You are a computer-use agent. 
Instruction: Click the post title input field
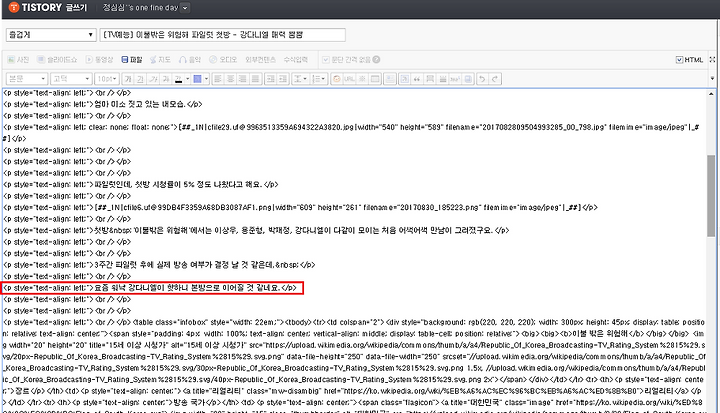pos(223,34)
